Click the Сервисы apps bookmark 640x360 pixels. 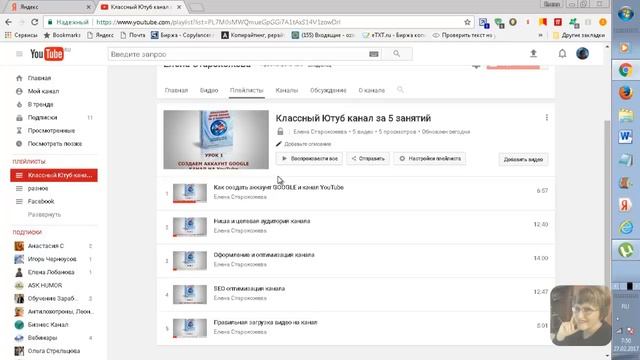point(21,35)
